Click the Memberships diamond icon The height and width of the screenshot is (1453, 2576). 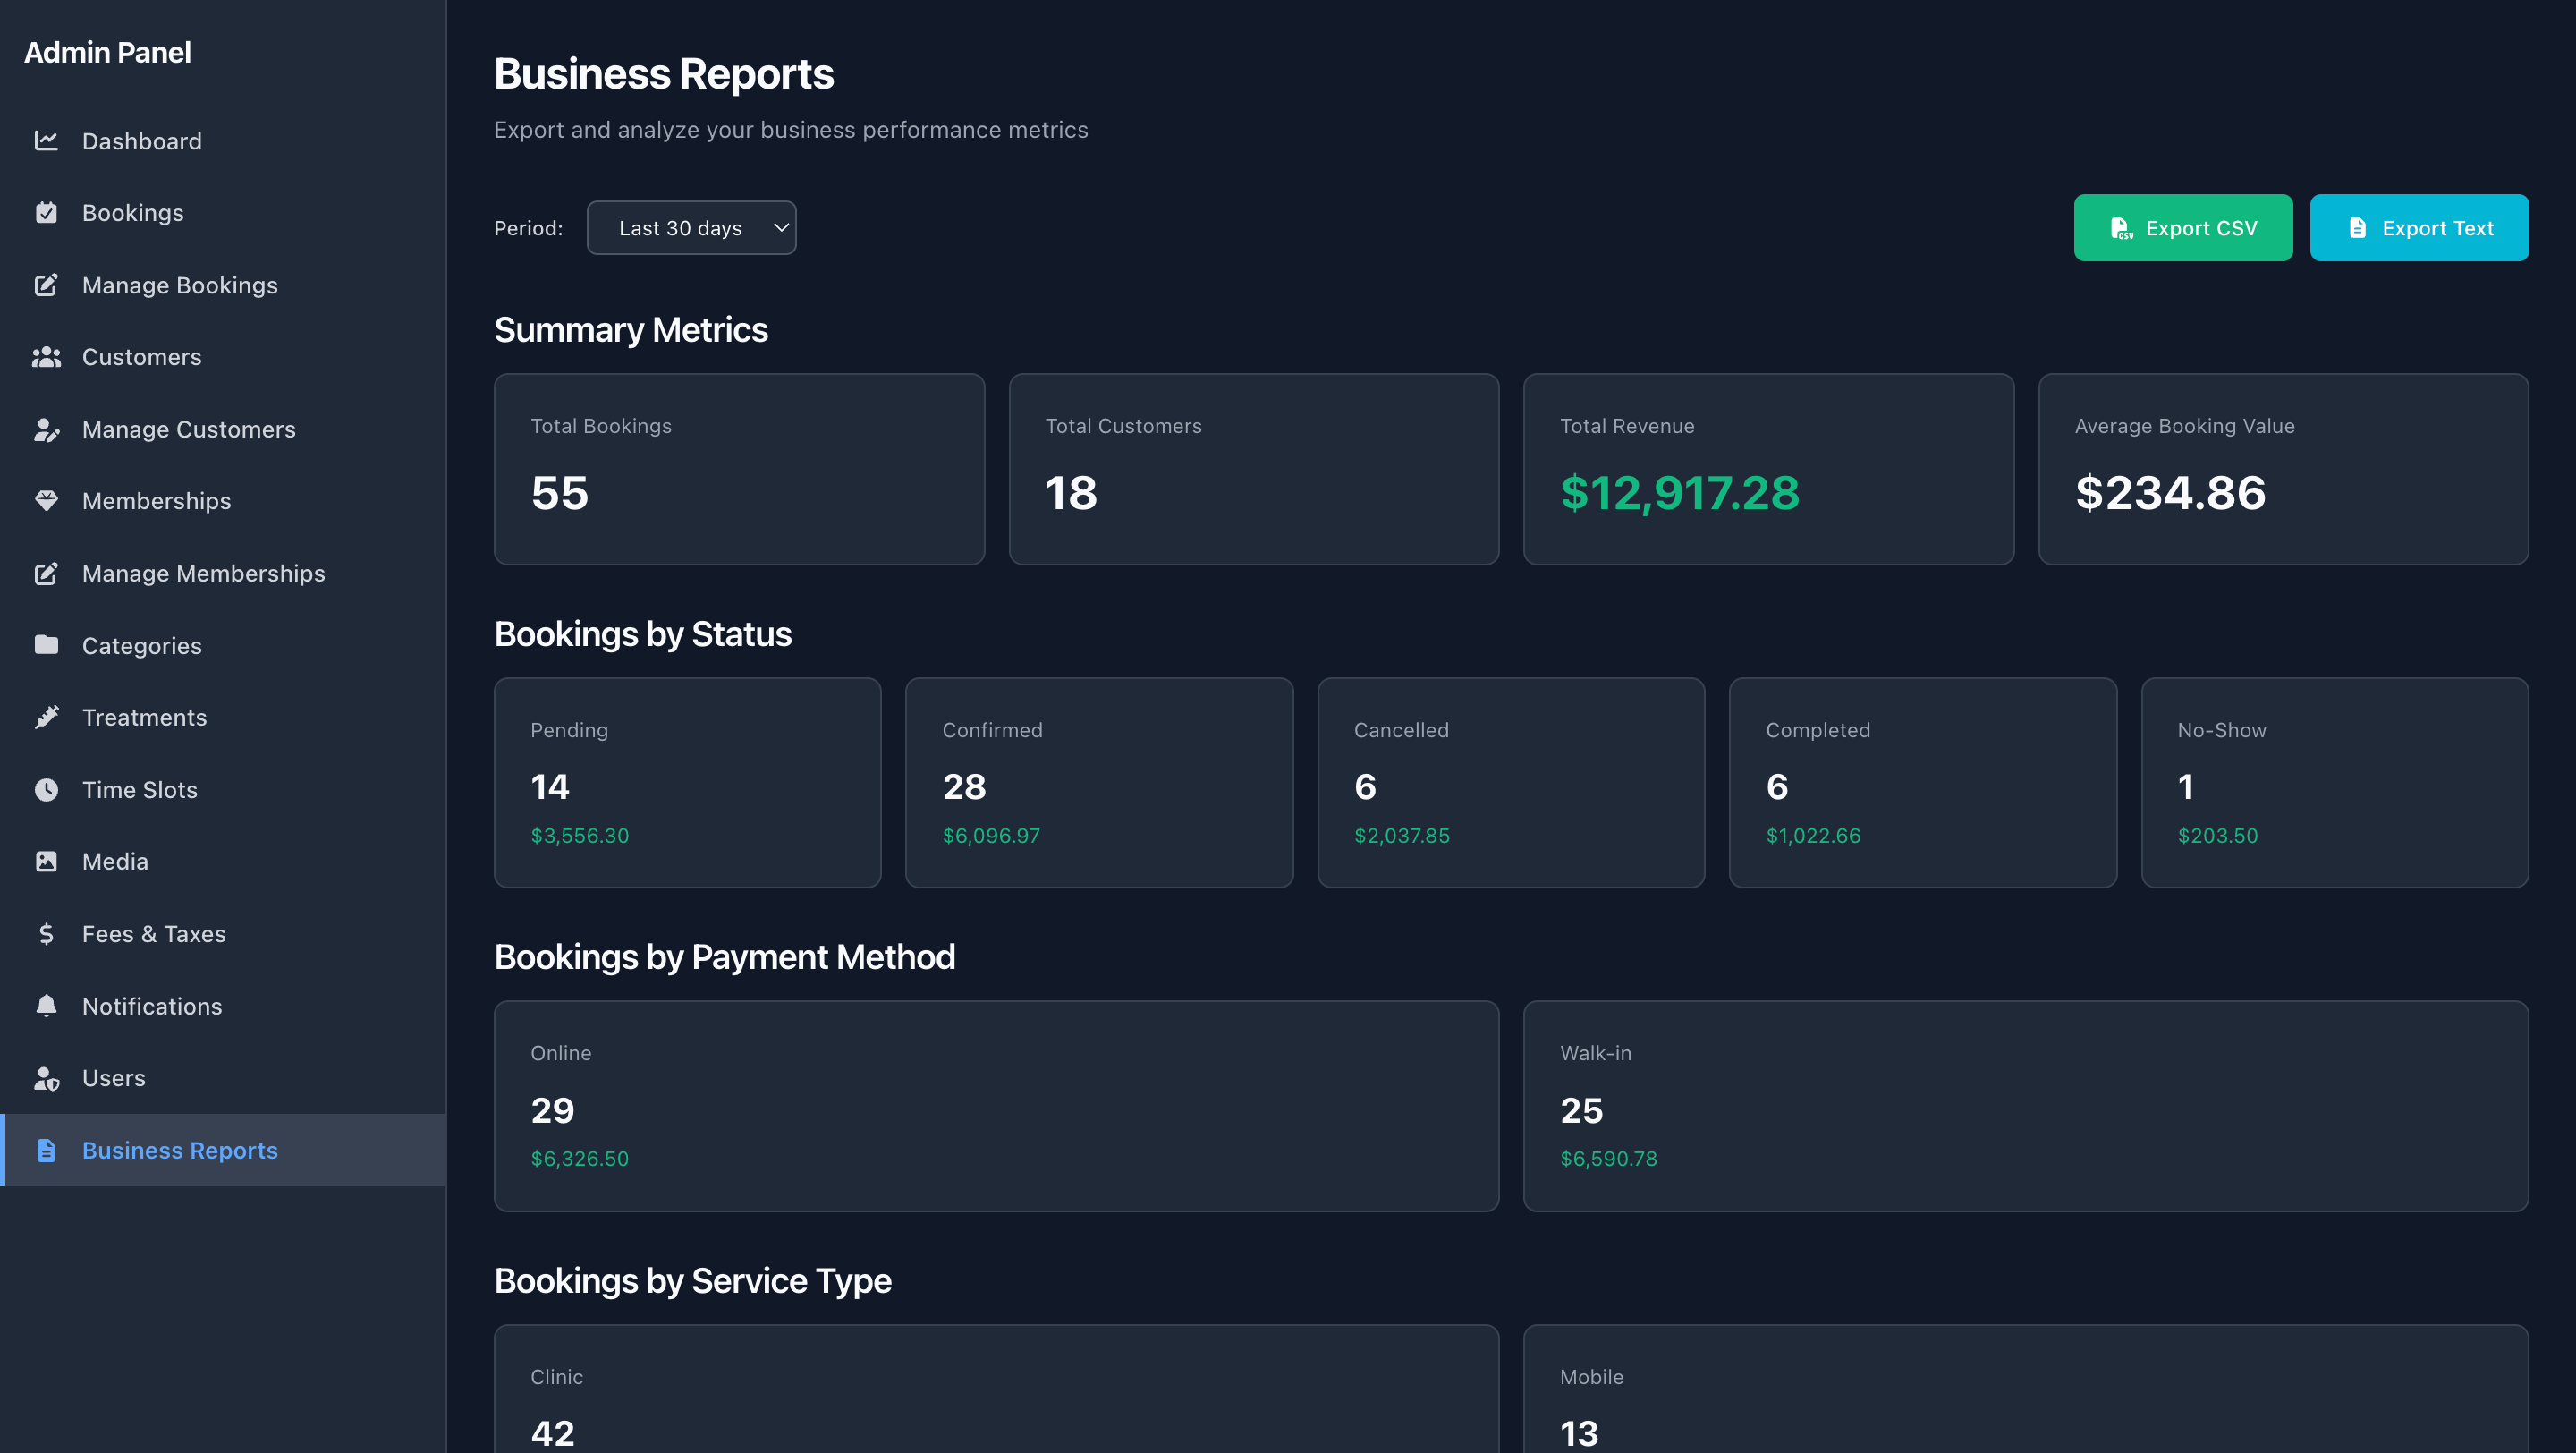pyautogui.click(x=47, y=501)
